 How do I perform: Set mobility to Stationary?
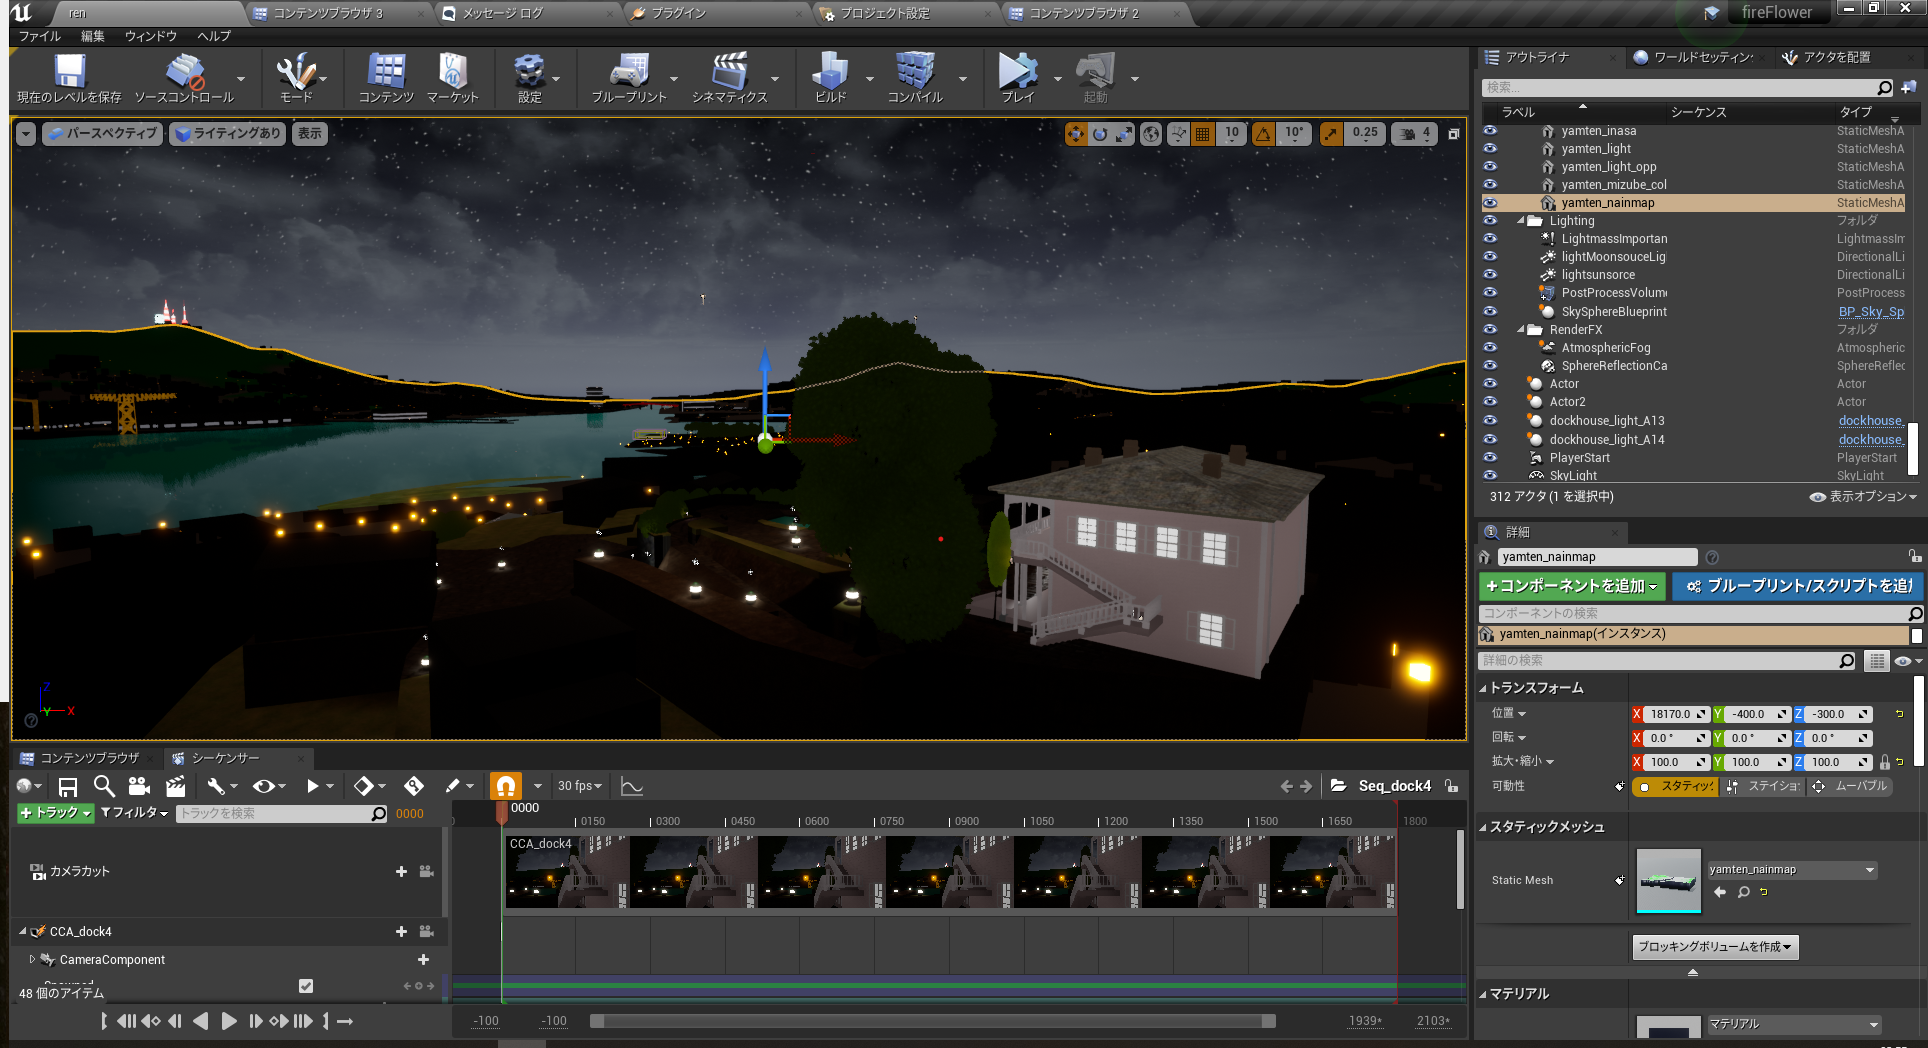click(x=1764, y=786)
